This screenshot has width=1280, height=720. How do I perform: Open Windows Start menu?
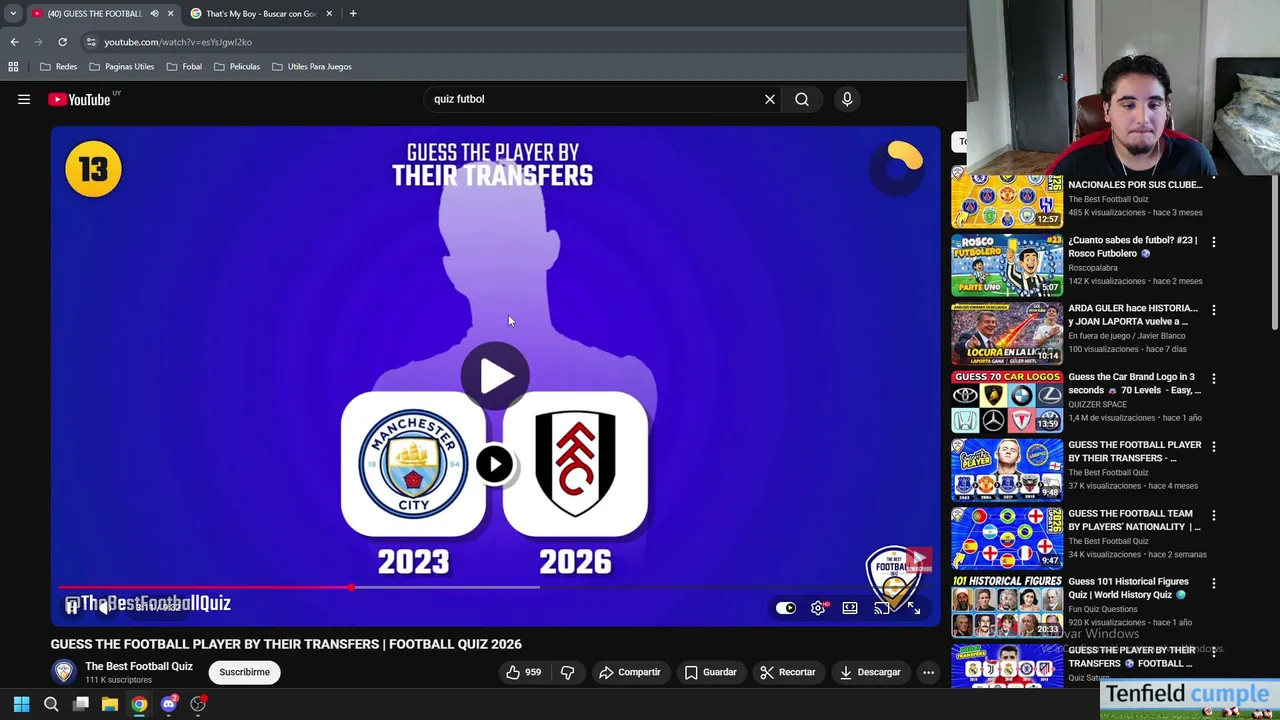21,704
